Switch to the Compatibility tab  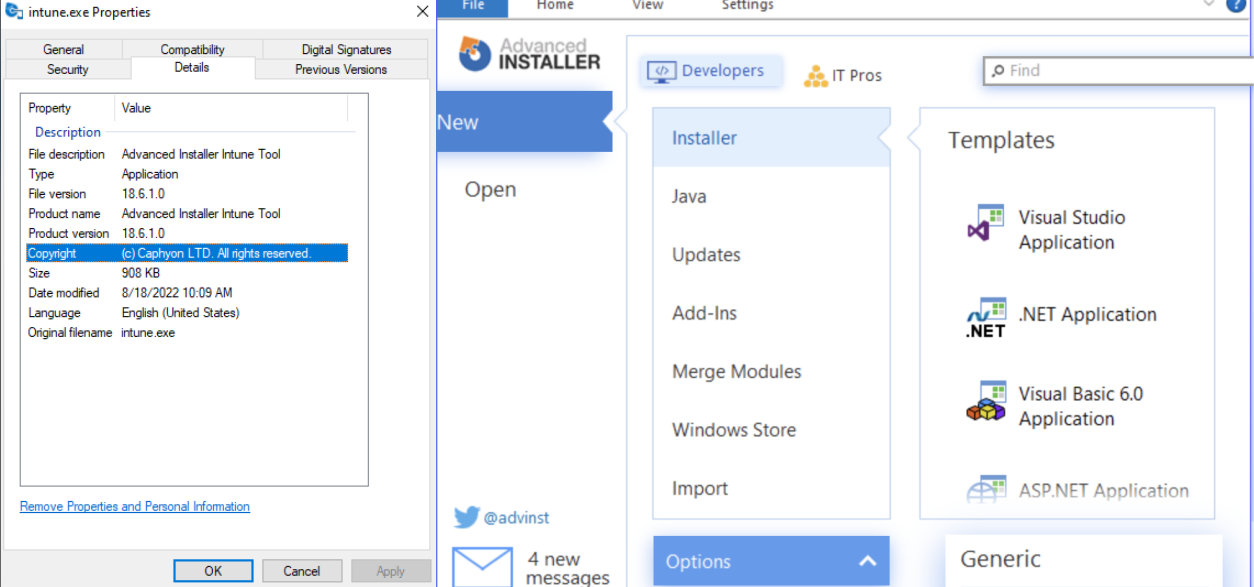[193, 49]
